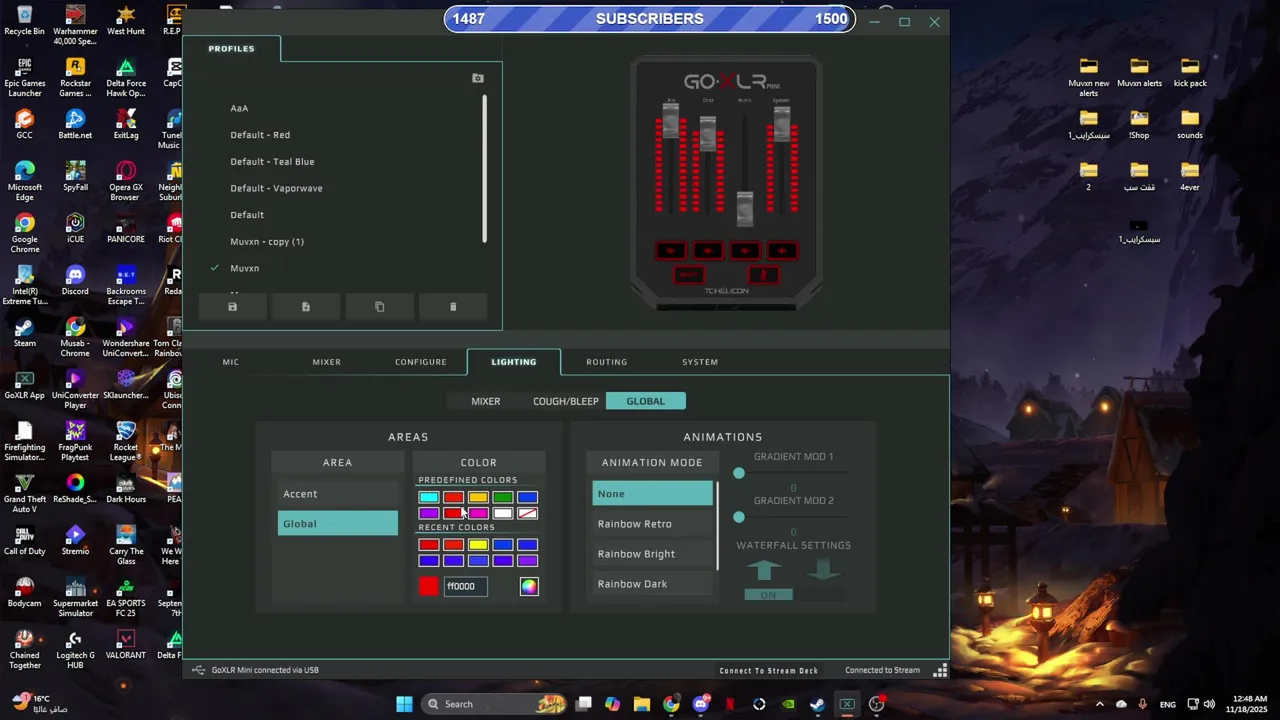Click the NVIDIA icon on the taskbar
The image size is (1280, 720).
click(788, 704)
